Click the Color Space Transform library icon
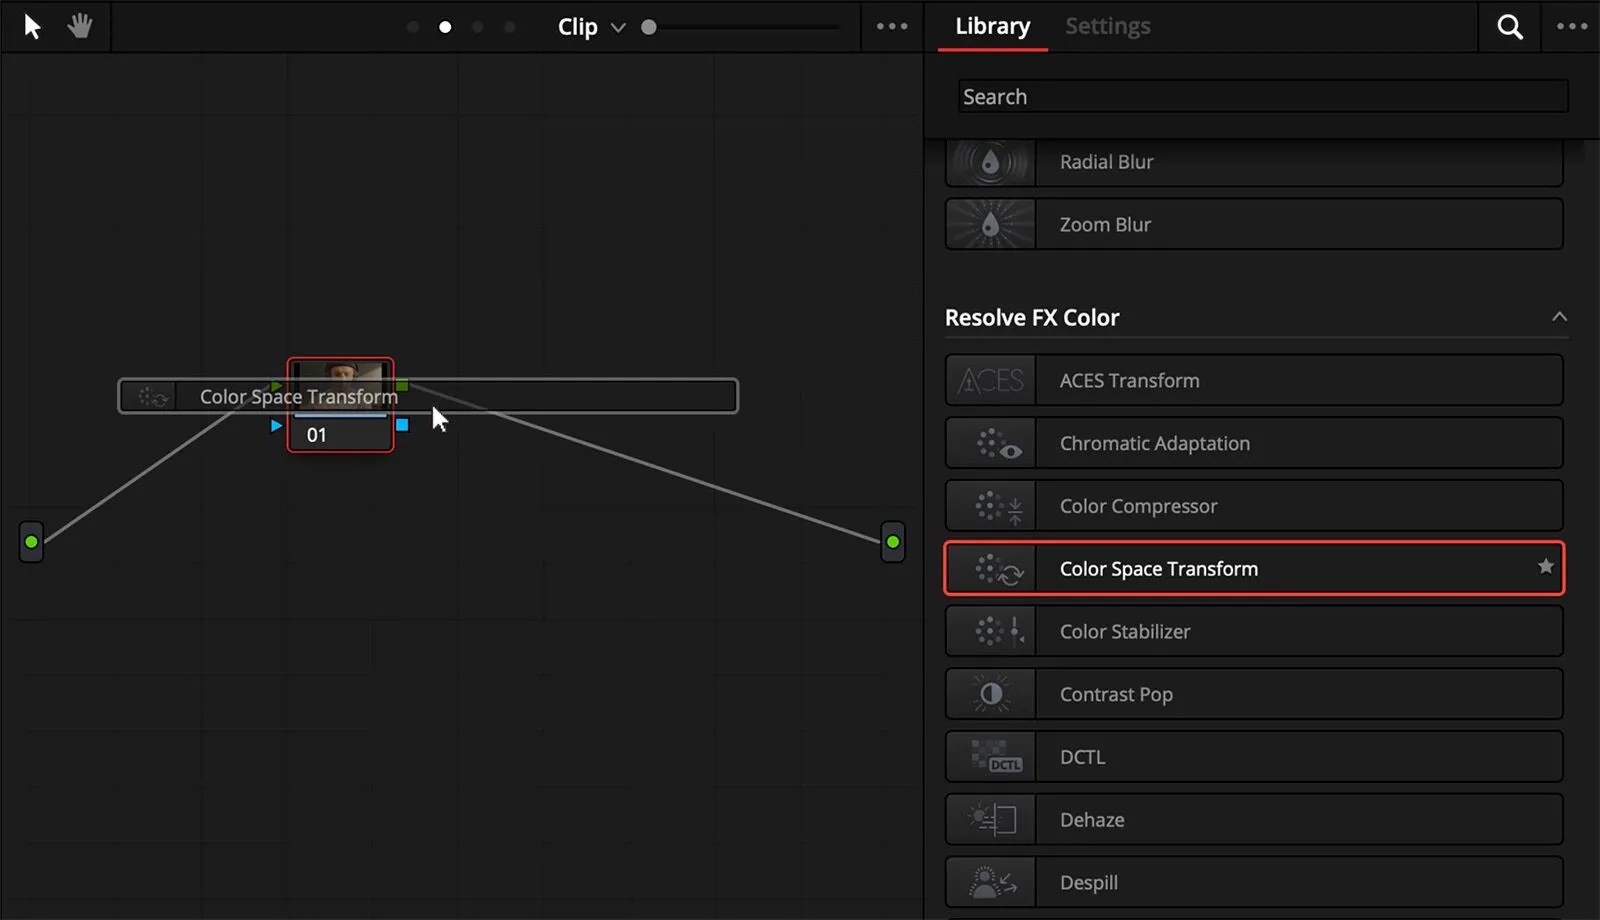The image size is (1600, 920). click(990, 569)
